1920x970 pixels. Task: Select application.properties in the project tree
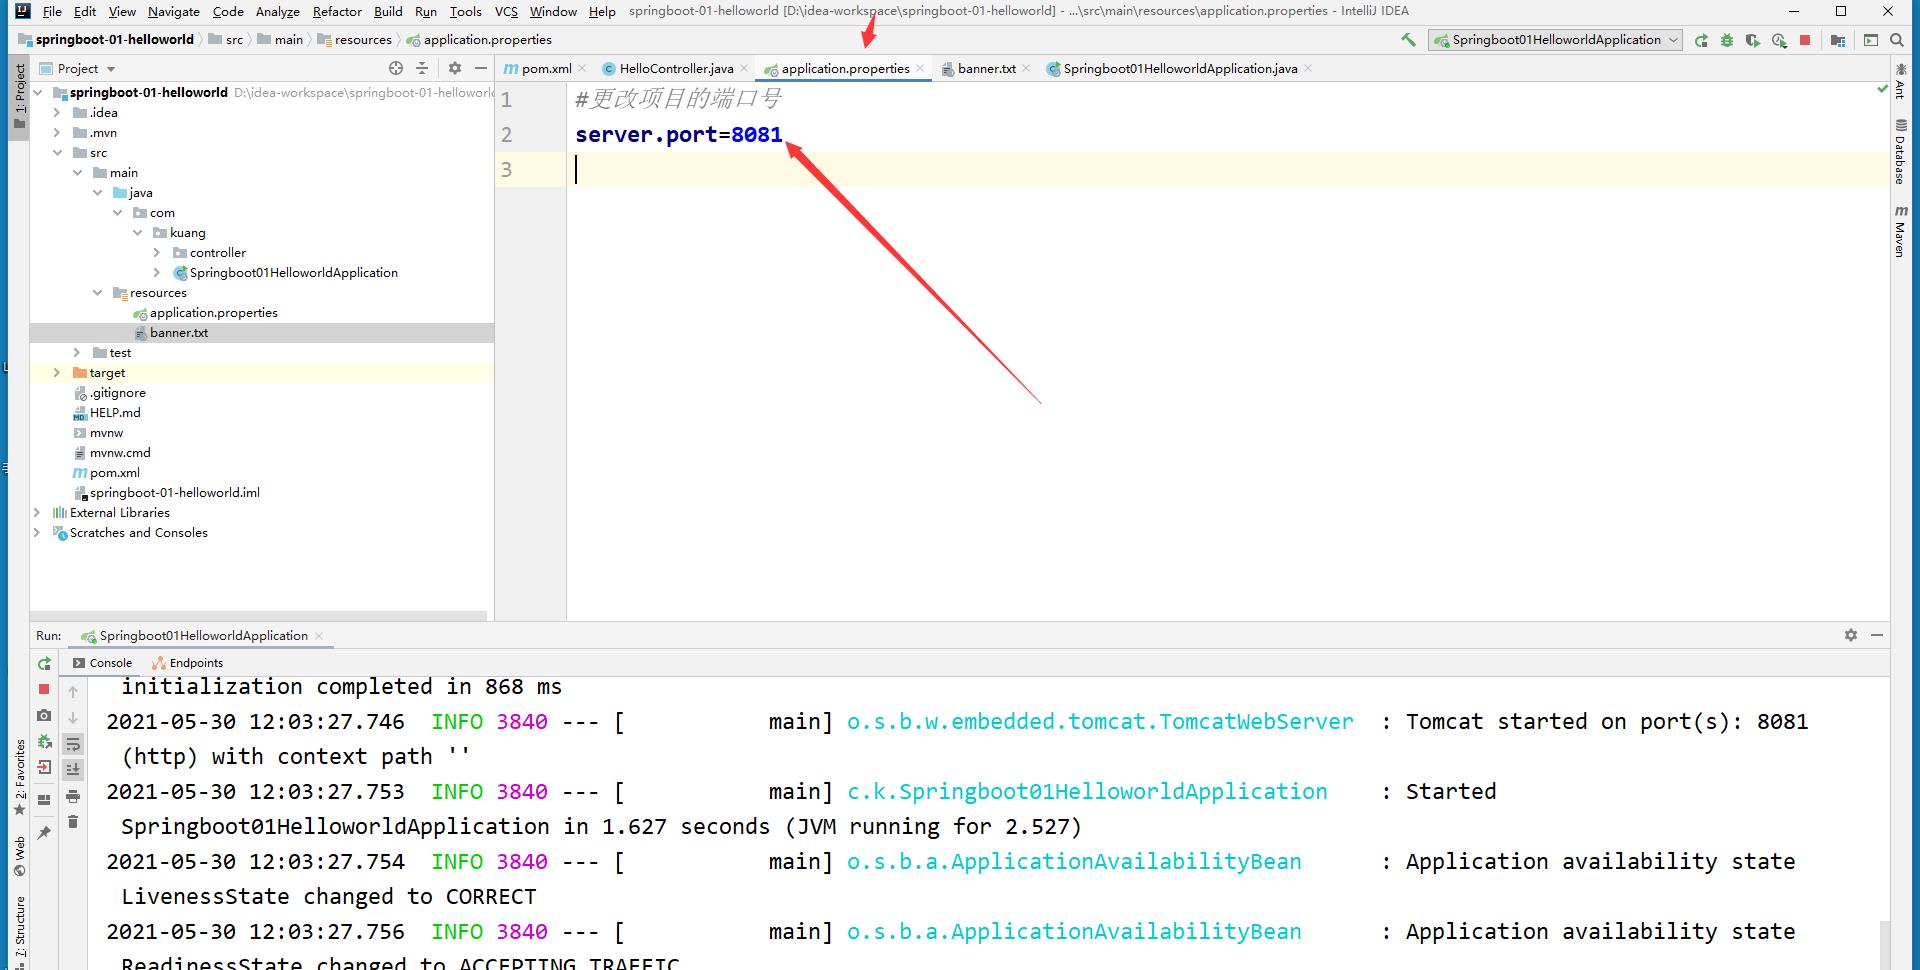(213, 313)
